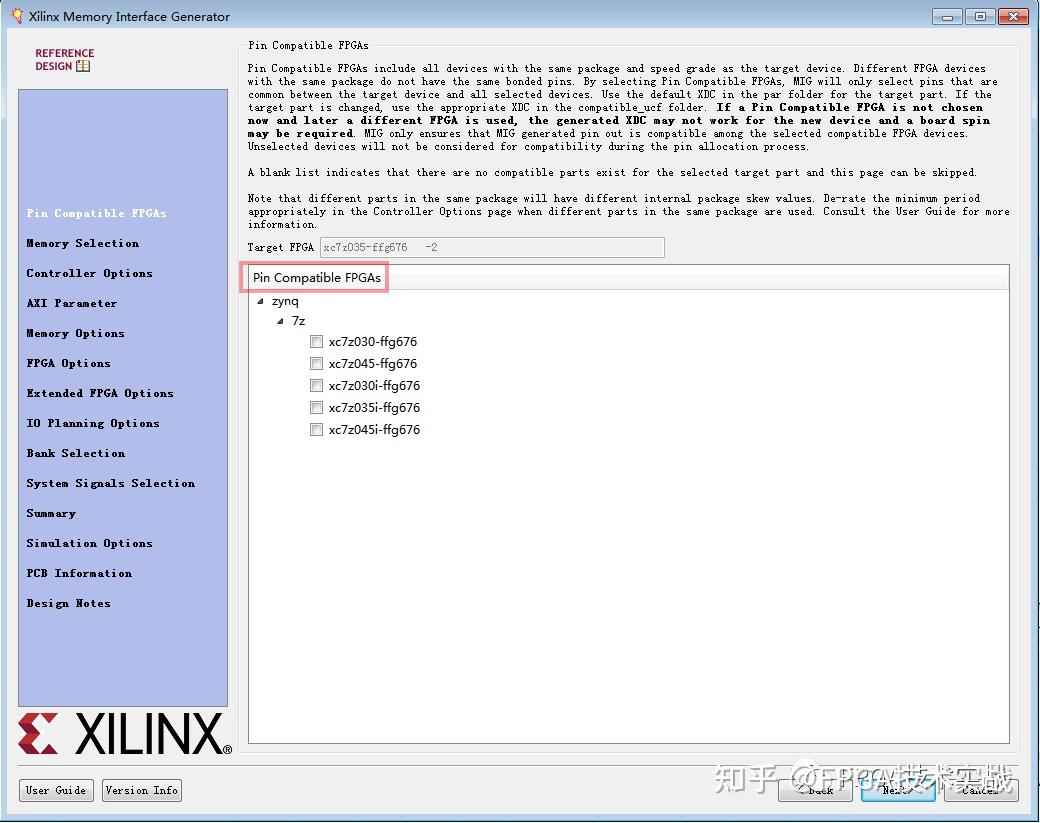
Task: View the PCB Information page
Action: click(79, 573)
